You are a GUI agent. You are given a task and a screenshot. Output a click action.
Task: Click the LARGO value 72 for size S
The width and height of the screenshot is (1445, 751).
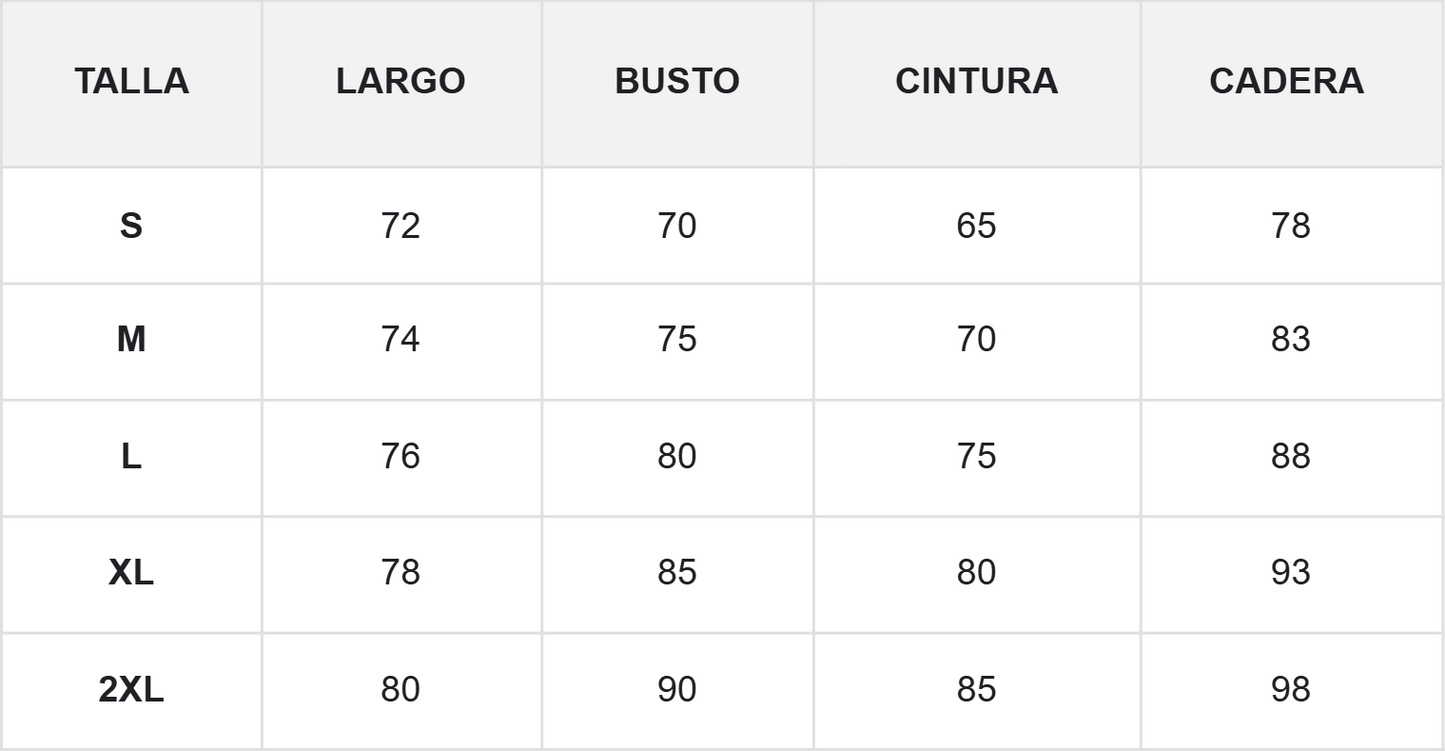(x=400, y=226)
